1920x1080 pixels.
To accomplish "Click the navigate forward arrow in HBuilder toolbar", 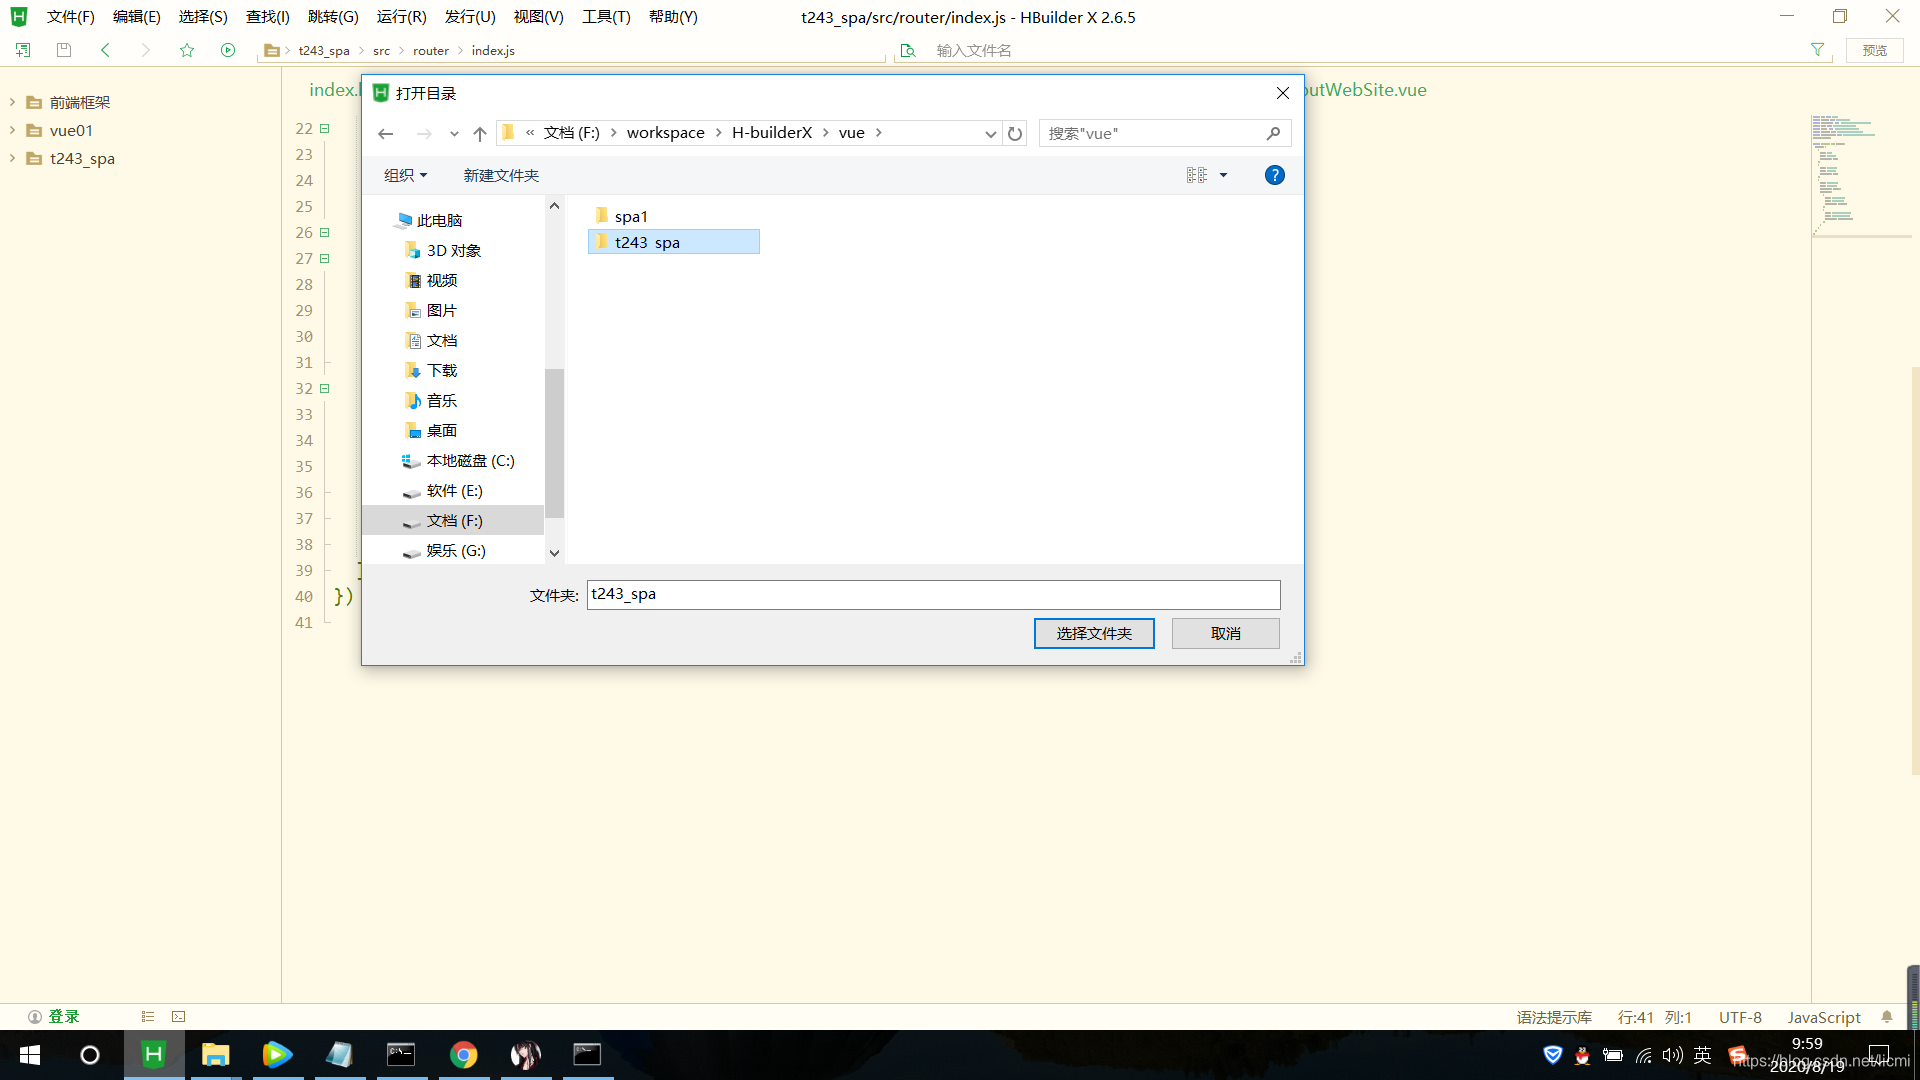I will coord(146,50).
